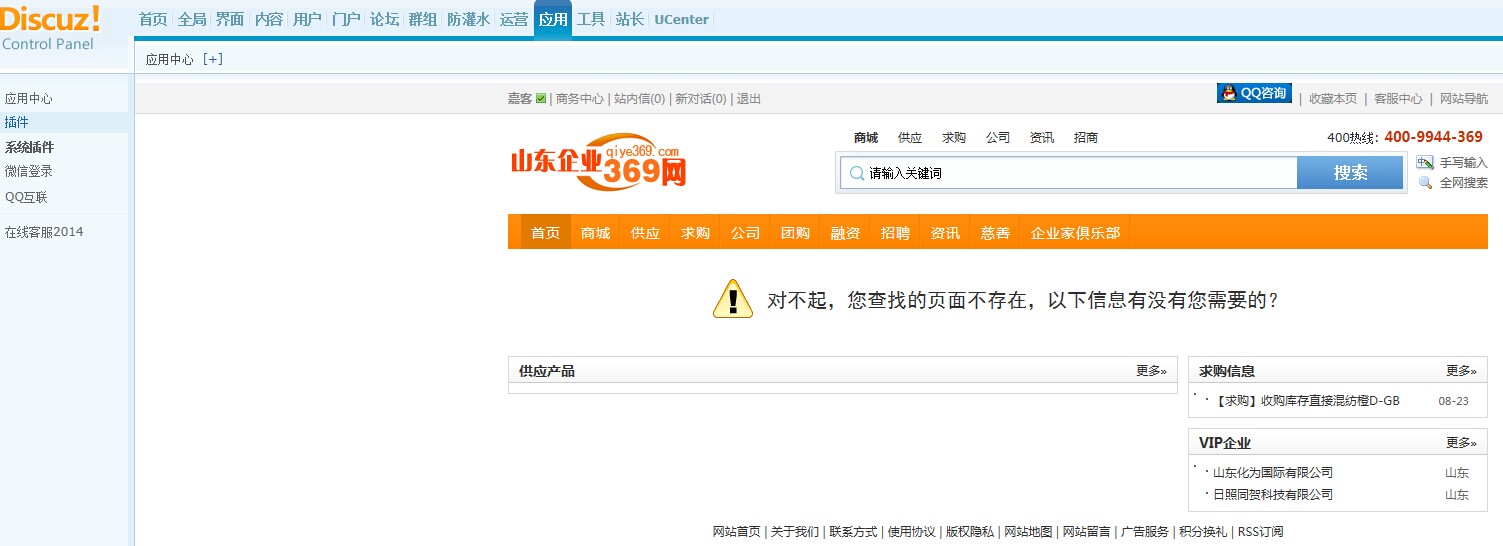The height and width of the screenshot is (546, 1503).
Task: Click 关于我们 footer link
Action: [795, 532]
